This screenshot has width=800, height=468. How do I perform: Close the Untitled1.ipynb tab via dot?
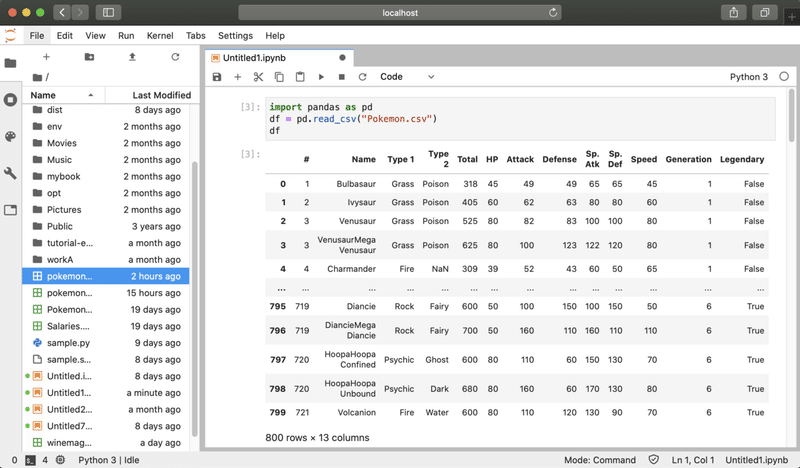click(342, 58)
